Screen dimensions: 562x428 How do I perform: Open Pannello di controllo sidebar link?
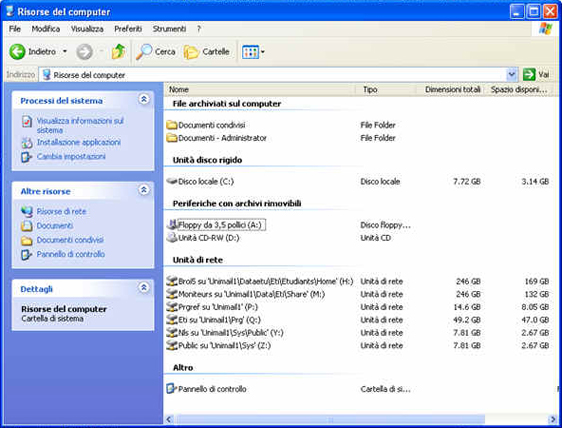point(71,254)
